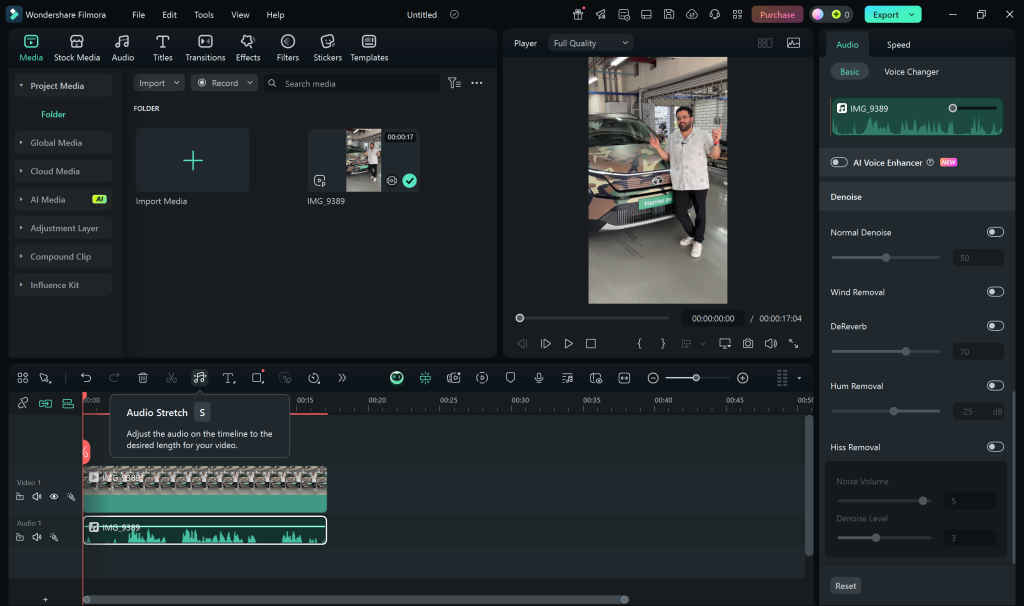Click the Crop tool icon
This screenshot has height=606, width=1024.
pyautogui.click(x=256, y=377)
